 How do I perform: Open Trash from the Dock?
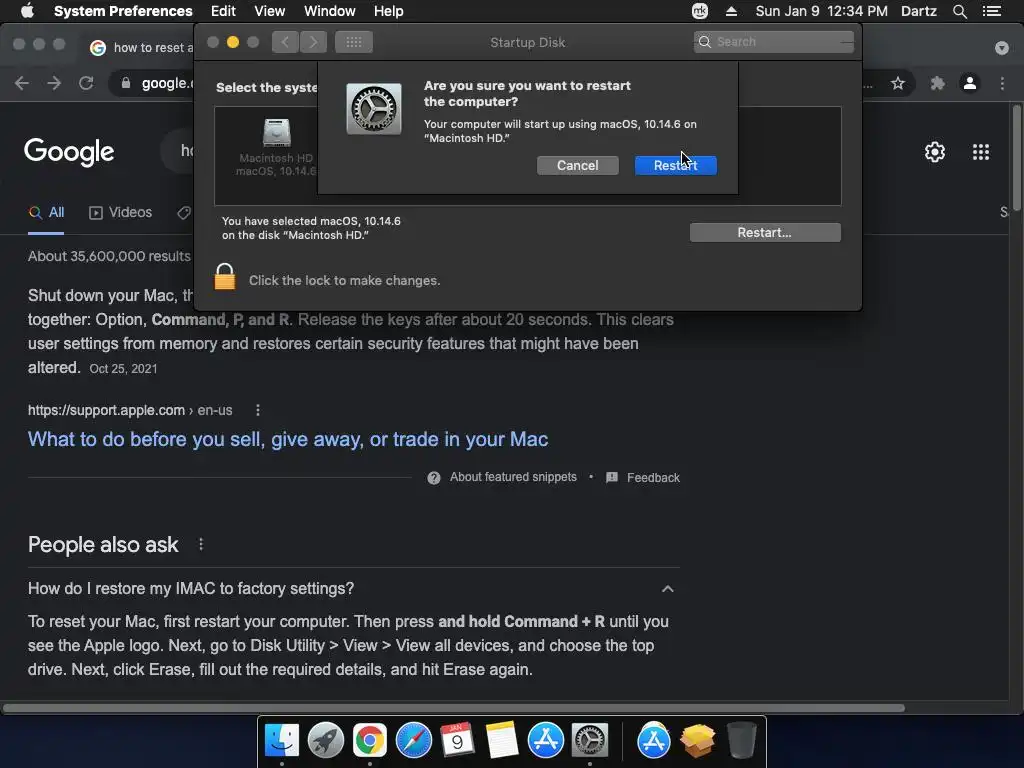(741, 741)
